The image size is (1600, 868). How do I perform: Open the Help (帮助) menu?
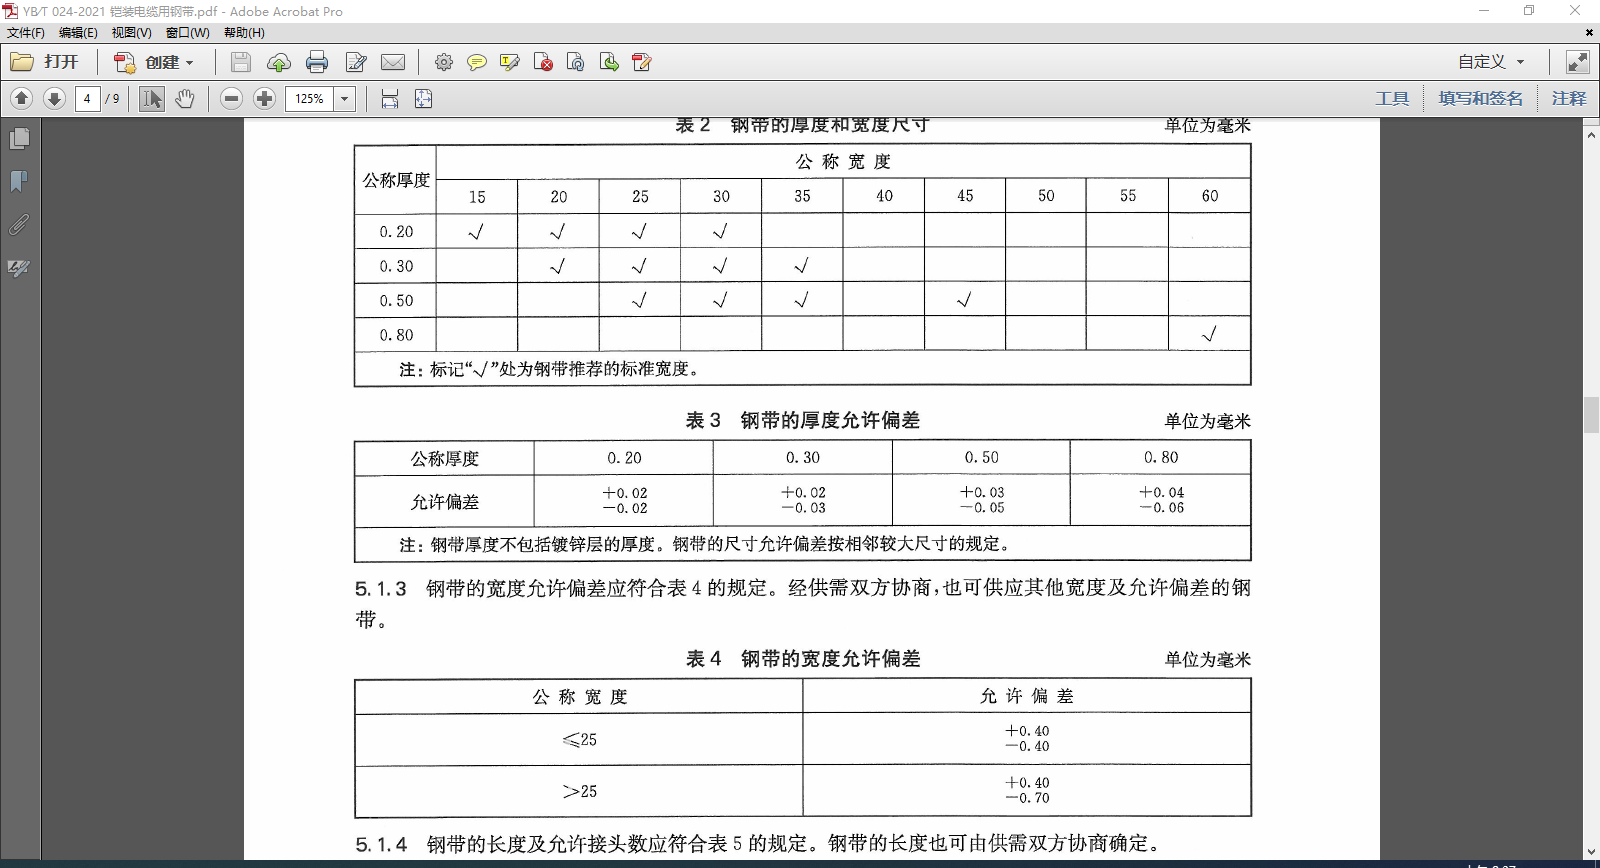(x=244, y=32)
